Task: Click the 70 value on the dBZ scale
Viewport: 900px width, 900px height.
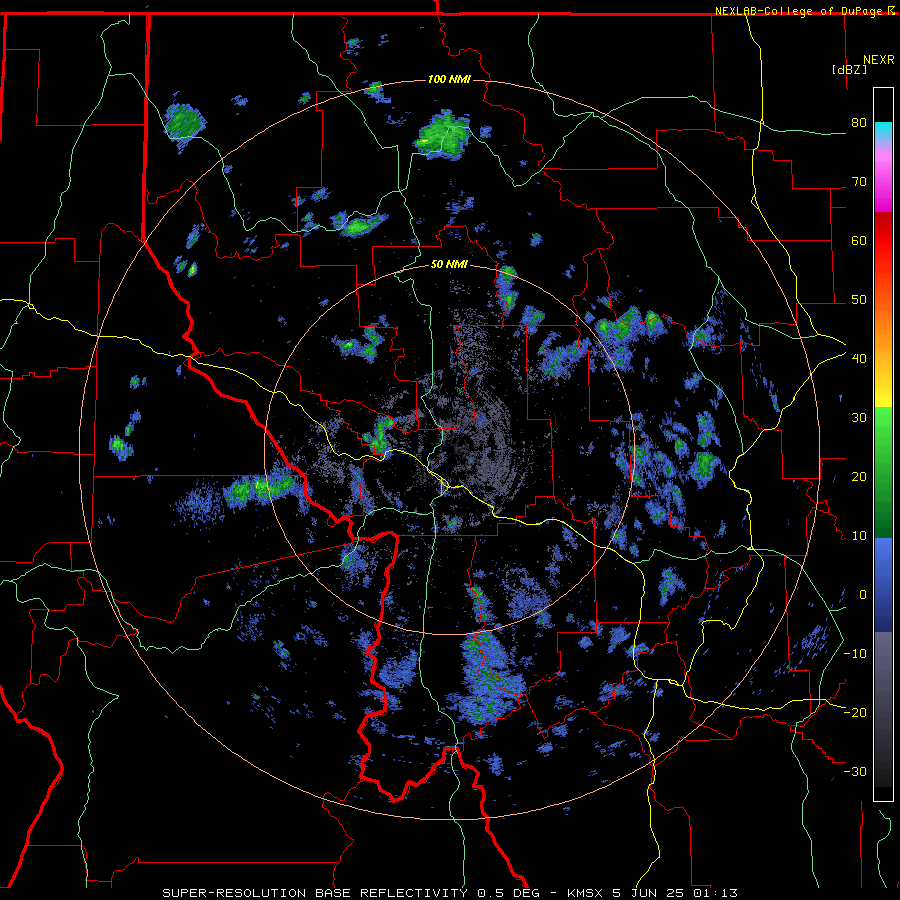Action: [859, 182]
